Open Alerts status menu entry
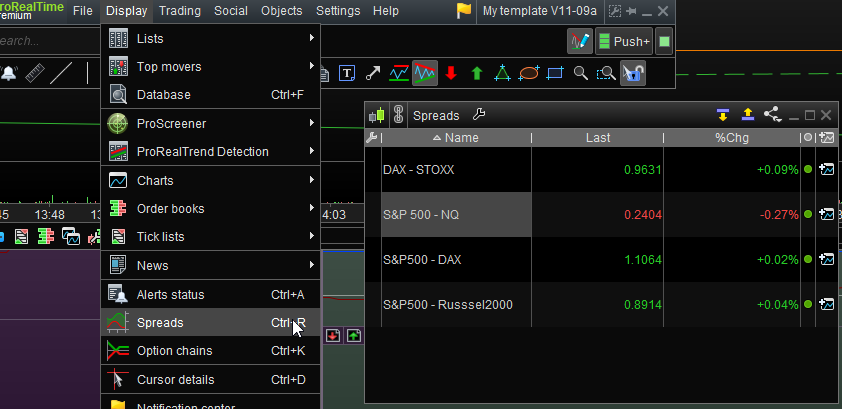This screenshot has height=409, width=842. click(210, 294)
